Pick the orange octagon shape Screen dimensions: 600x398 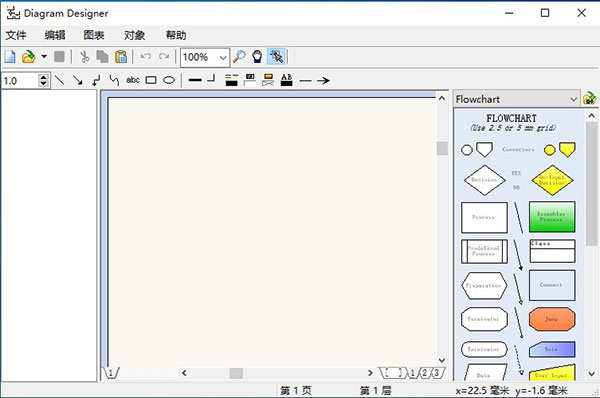(x=552, y=319)
